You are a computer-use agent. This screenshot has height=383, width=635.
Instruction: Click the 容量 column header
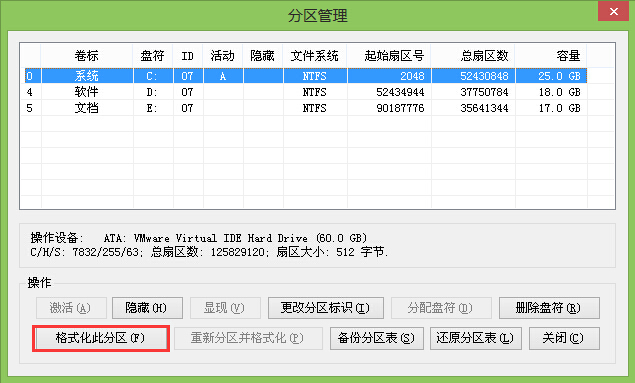click(551, 55)
